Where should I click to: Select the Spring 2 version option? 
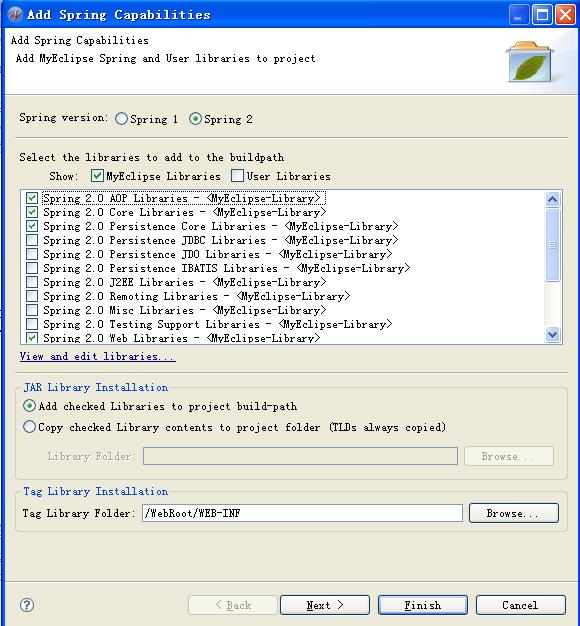[x=195, y=119]
